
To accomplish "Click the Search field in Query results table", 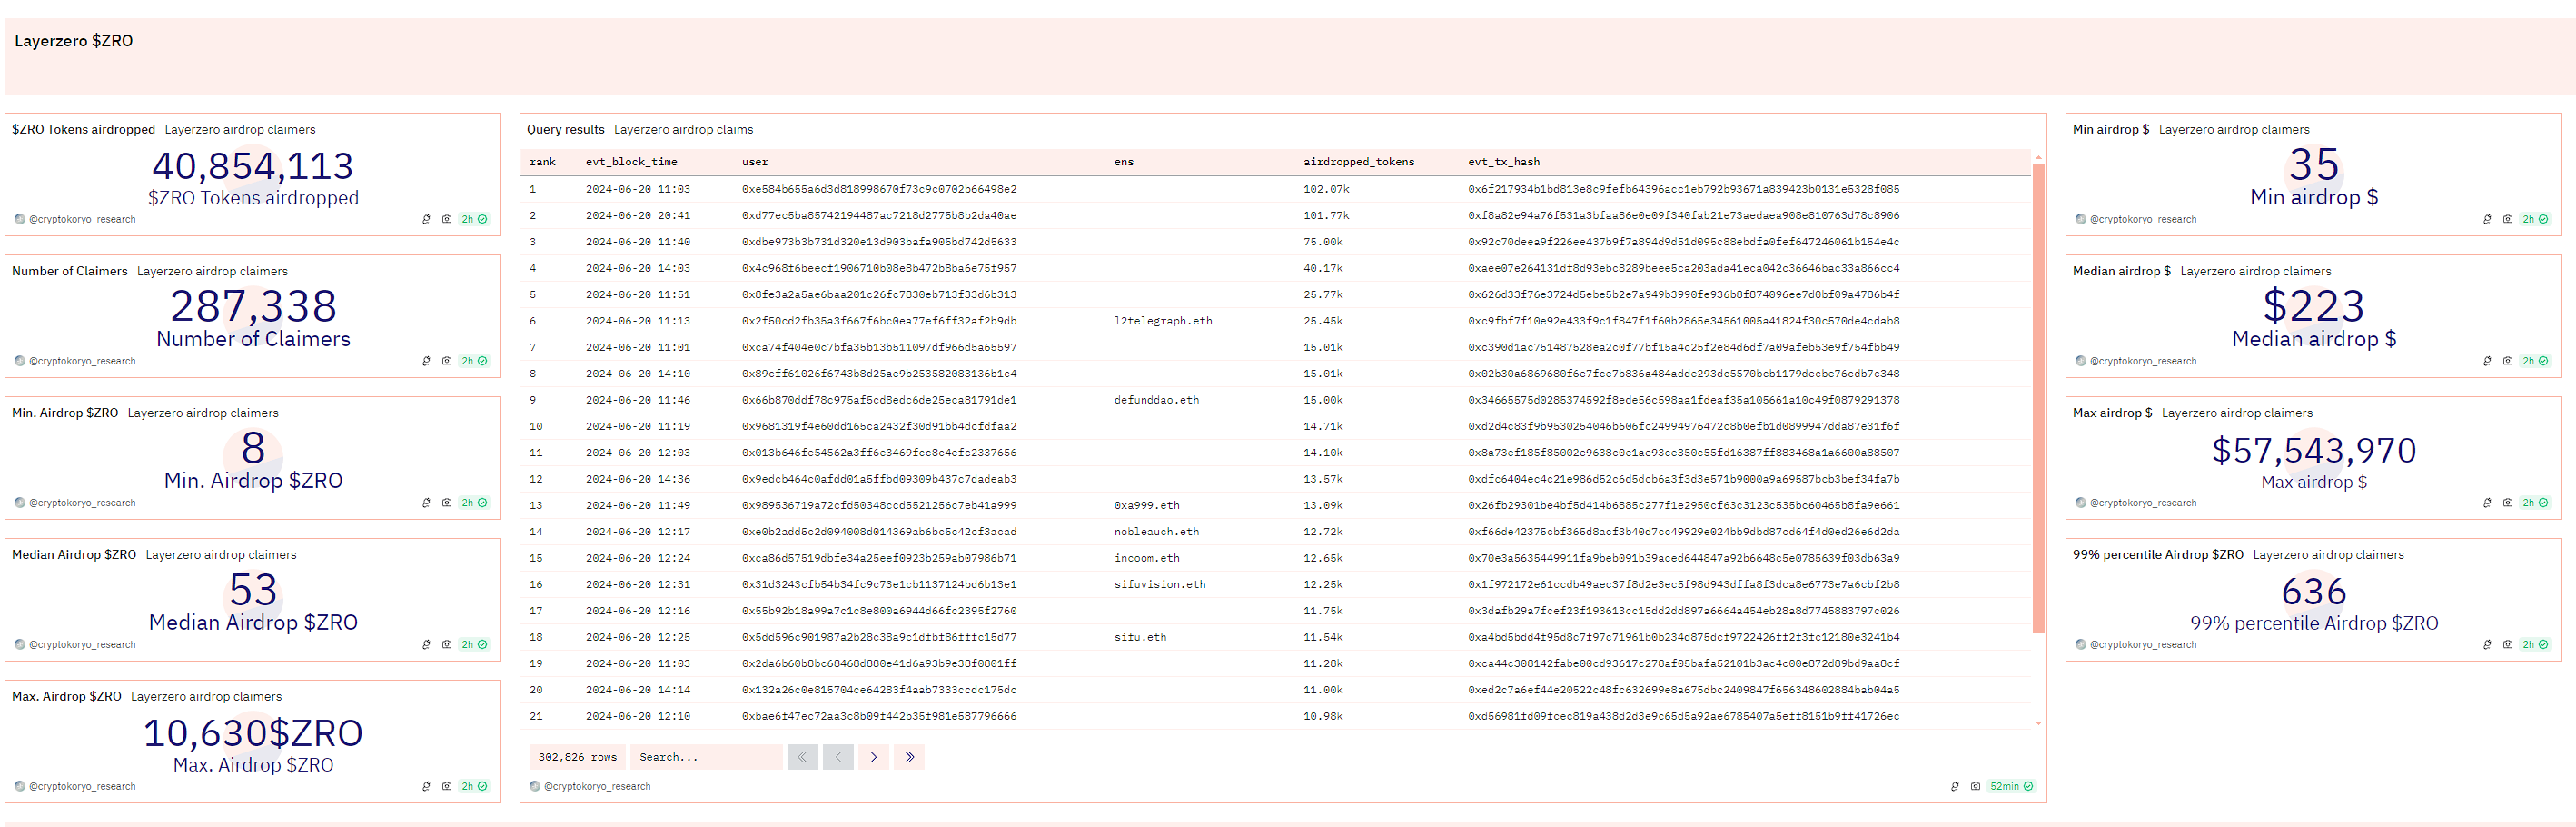I will 706,757.
